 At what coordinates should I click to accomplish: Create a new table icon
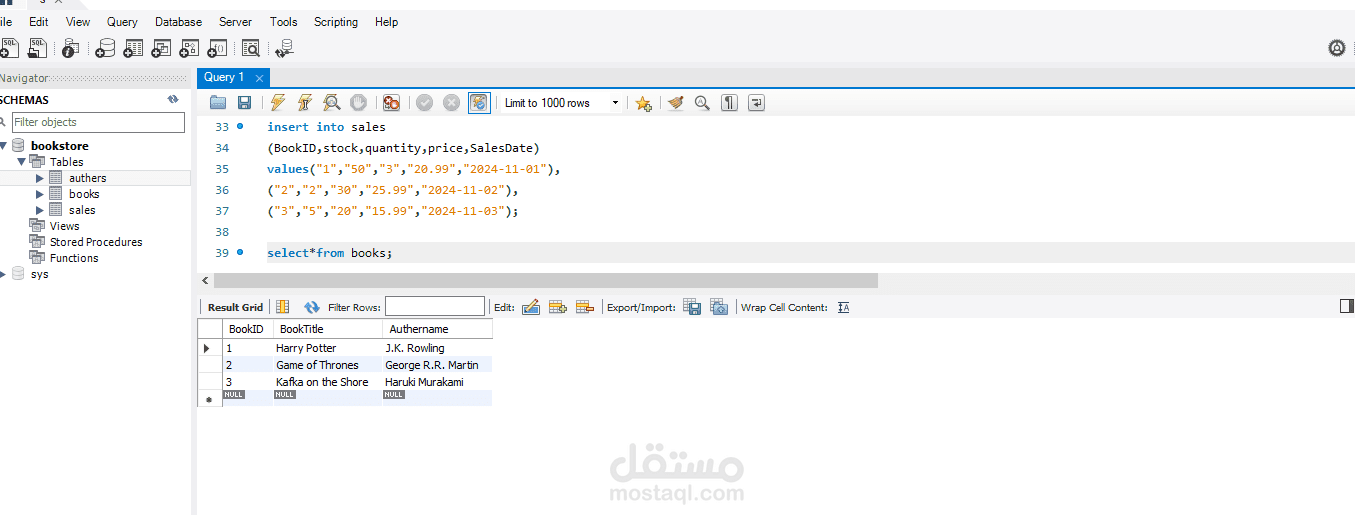pos(133,47)
